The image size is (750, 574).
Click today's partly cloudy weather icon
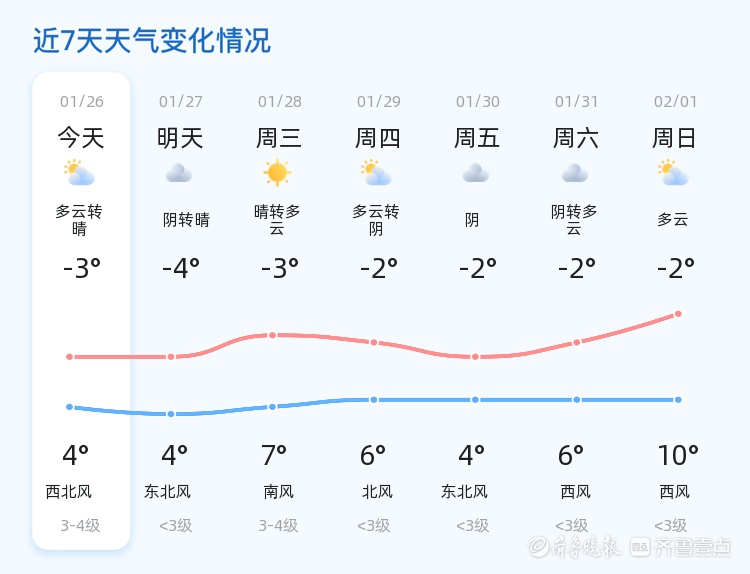79,174
